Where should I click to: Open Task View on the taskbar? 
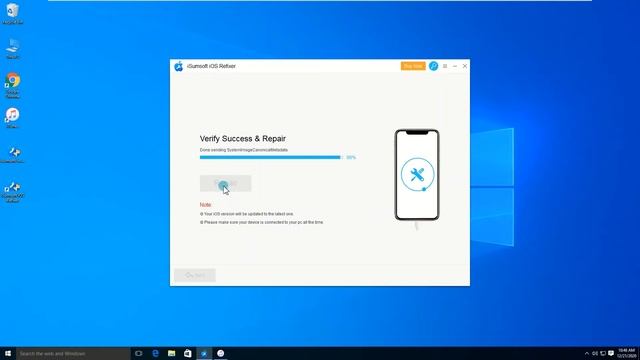[x=139, y=353]
